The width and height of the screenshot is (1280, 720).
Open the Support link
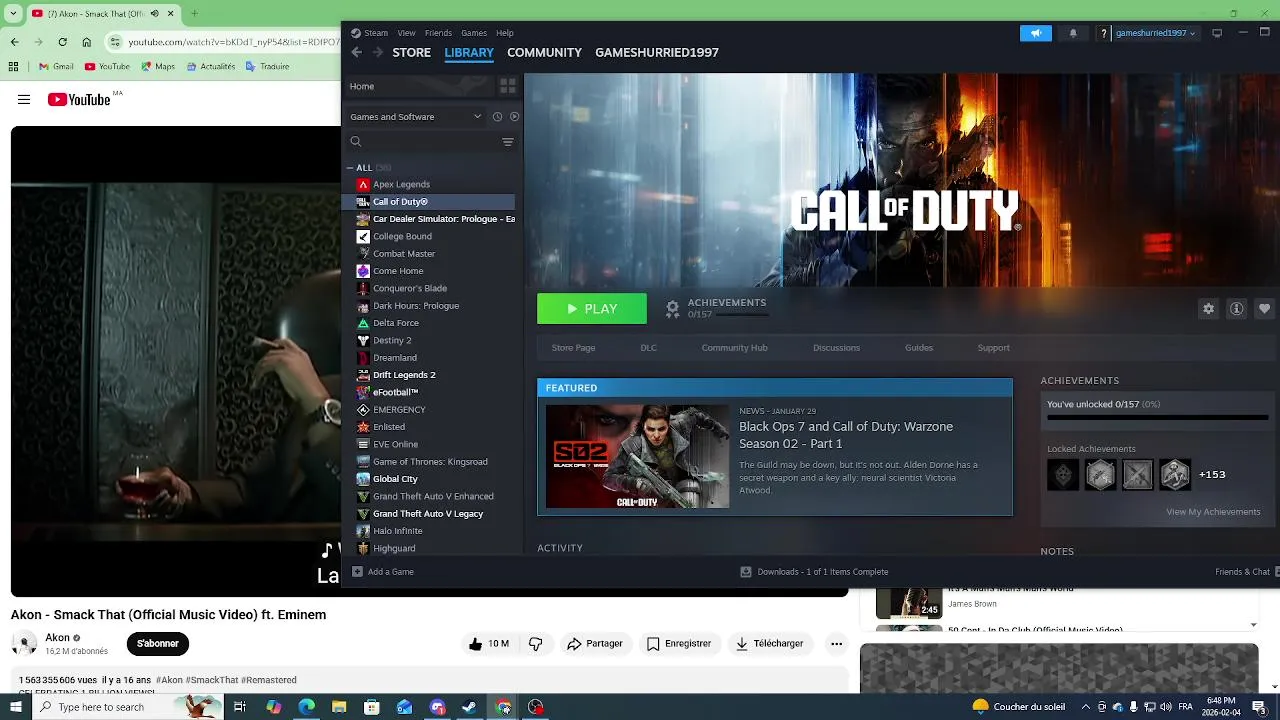[x=993, y=348]
